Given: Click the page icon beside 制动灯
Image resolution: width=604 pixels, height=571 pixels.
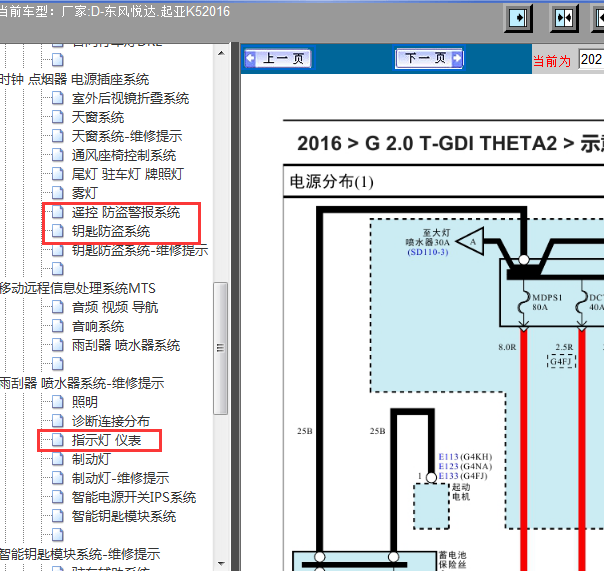Looking at the screenshot, I should 58,458.
